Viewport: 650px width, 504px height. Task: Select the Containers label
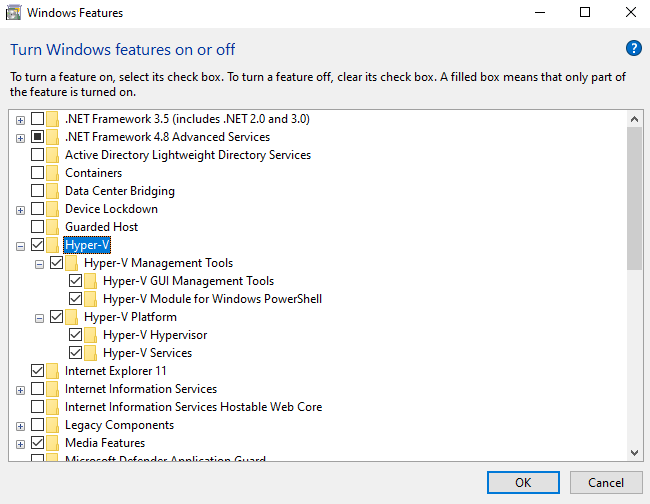[x=94, y=173]
